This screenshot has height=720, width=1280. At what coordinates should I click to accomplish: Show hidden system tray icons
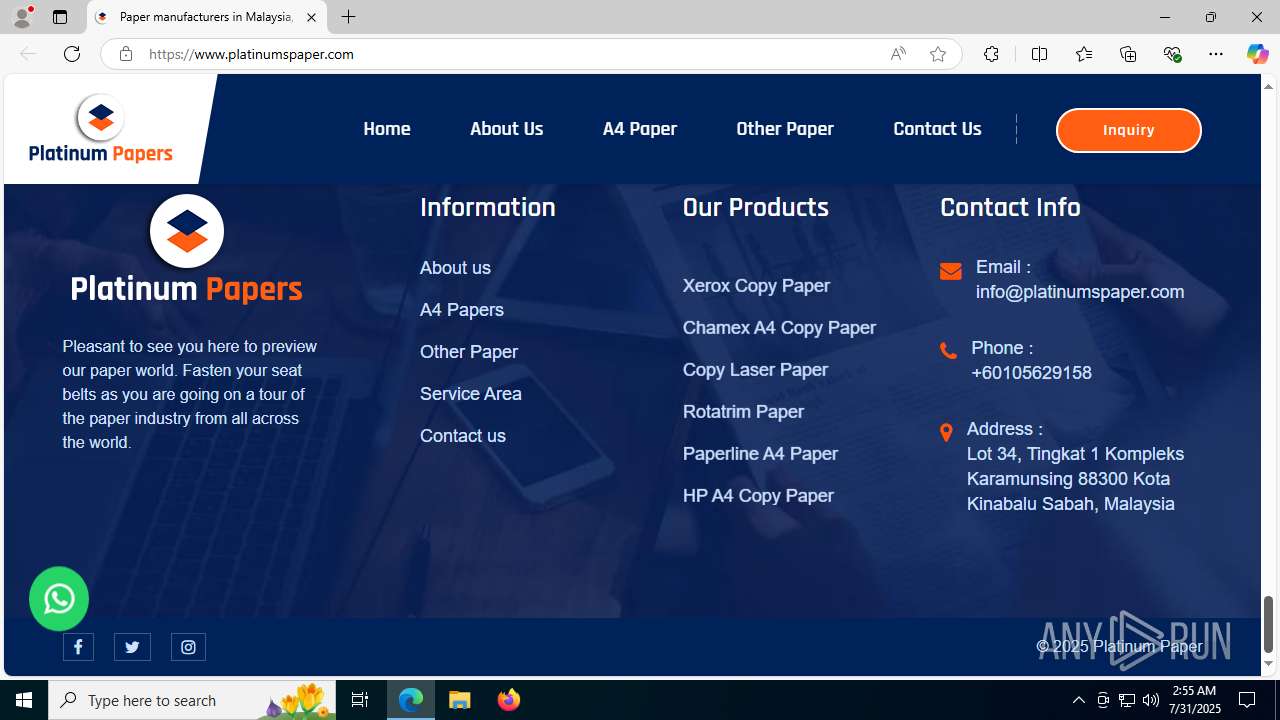click(x=1079, y=700)
